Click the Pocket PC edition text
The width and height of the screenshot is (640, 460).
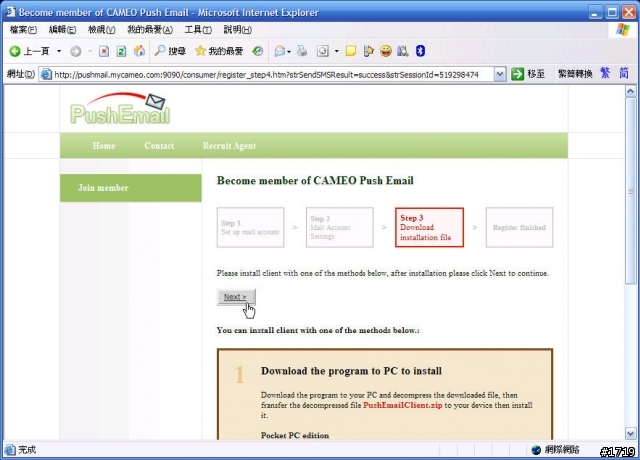point(295,435)
